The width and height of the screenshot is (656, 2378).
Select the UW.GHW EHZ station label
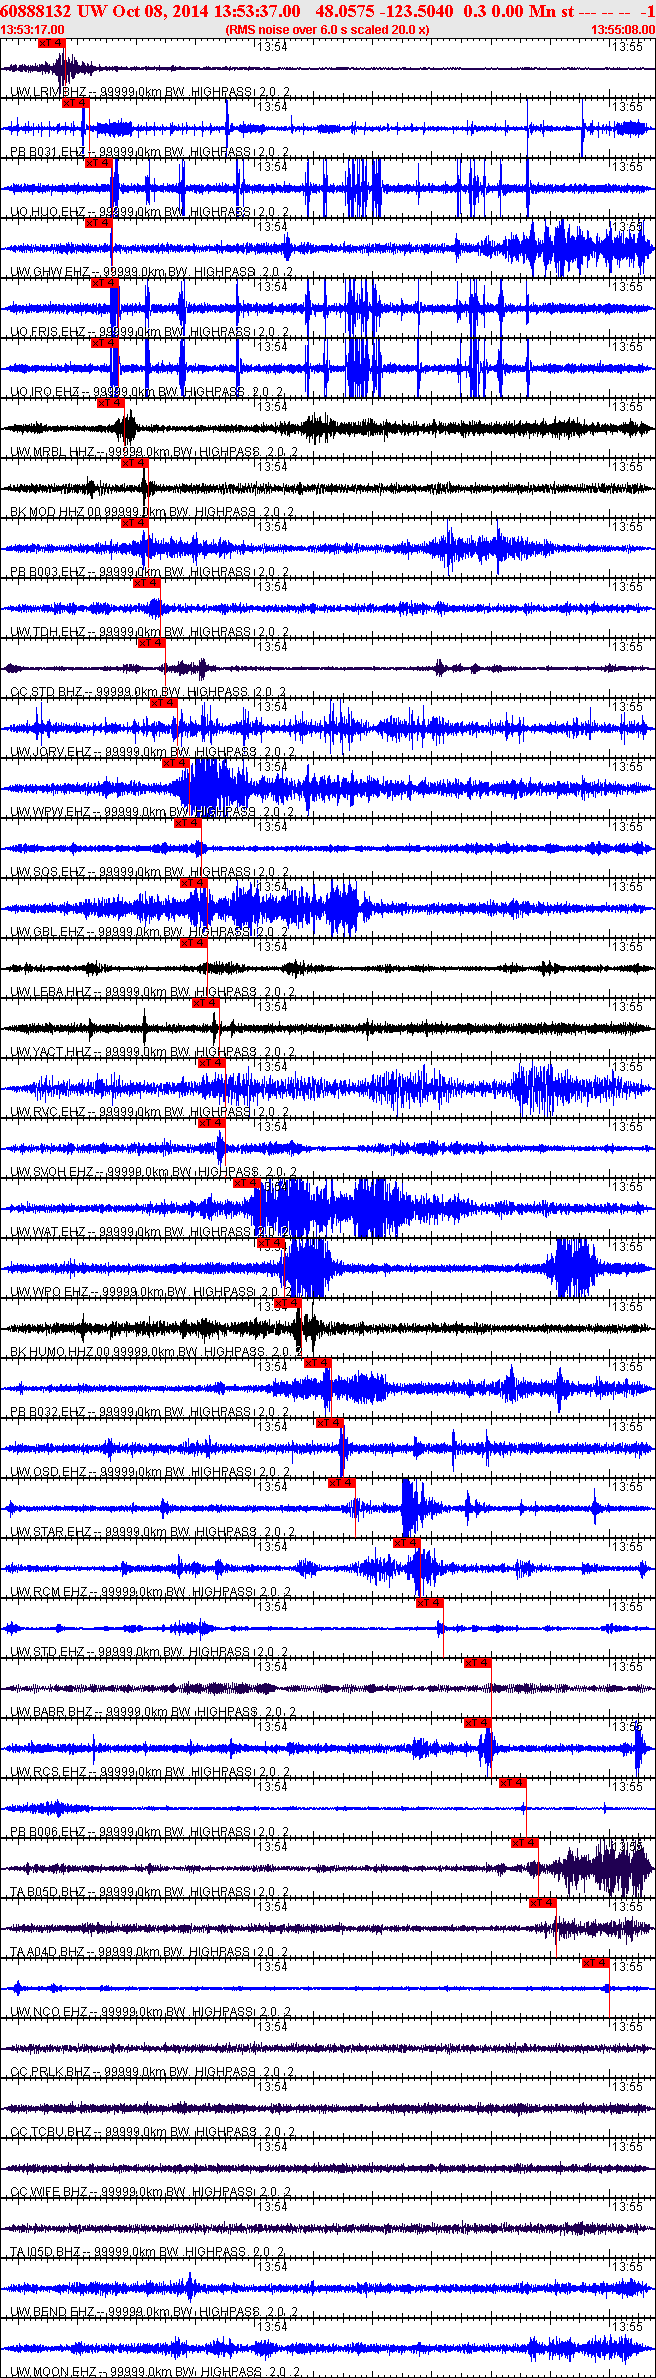[50, 272]
